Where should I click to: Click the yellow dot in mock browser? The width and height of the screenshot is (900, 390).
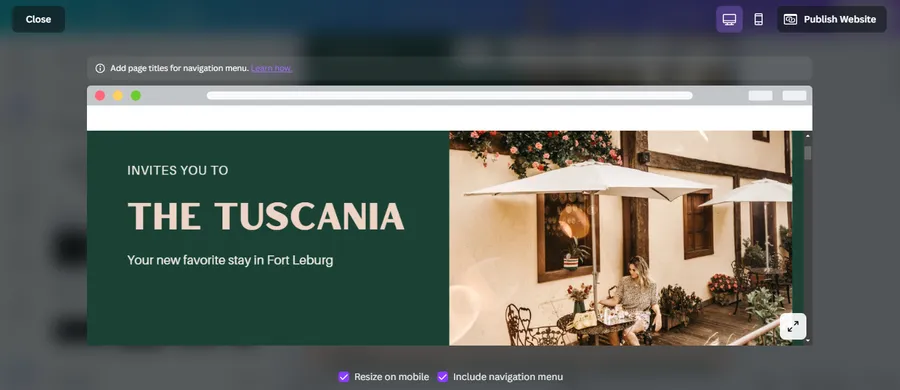(x=118, y=95)
